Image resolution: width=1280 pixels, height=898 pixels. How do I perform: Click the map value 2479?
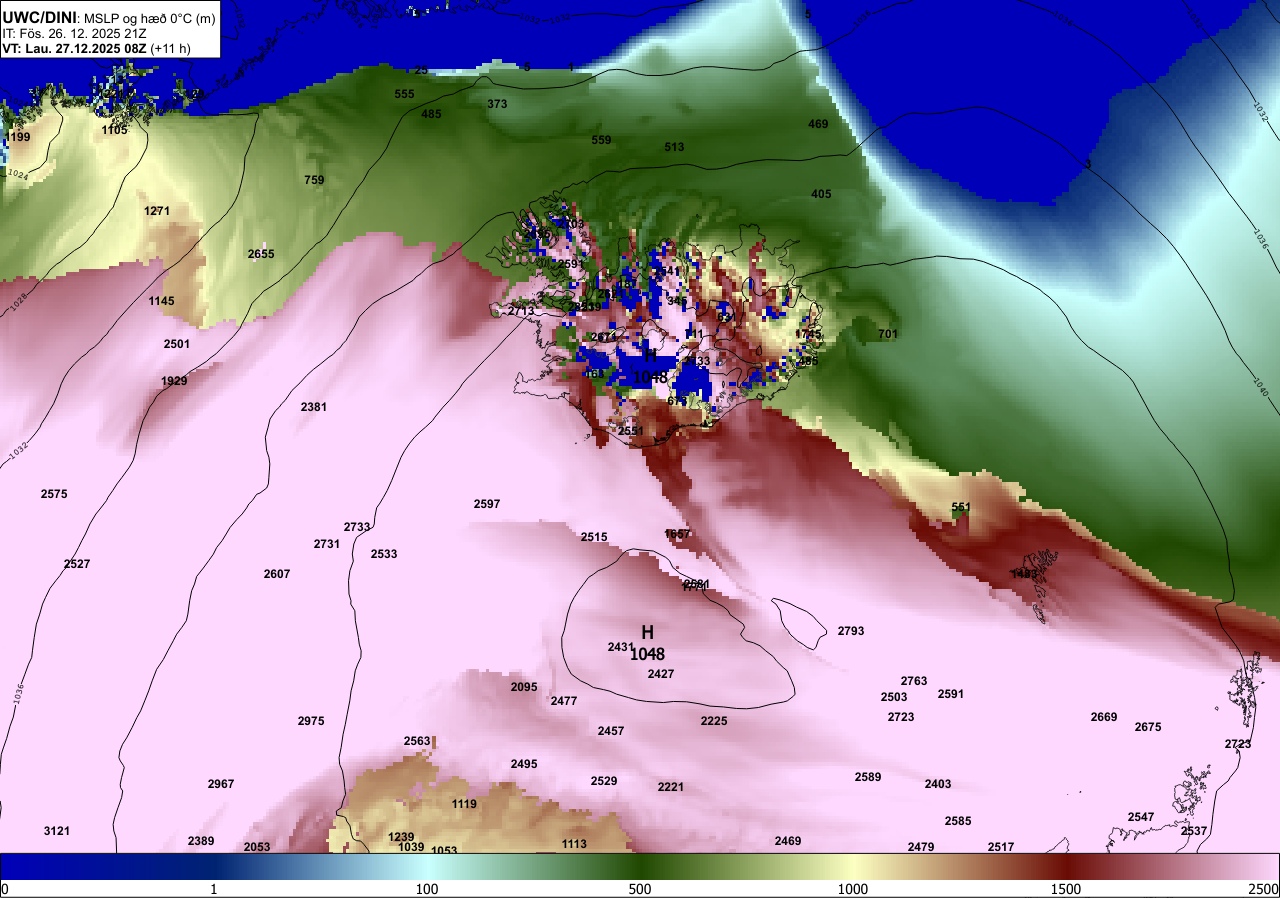coord(921,847)
